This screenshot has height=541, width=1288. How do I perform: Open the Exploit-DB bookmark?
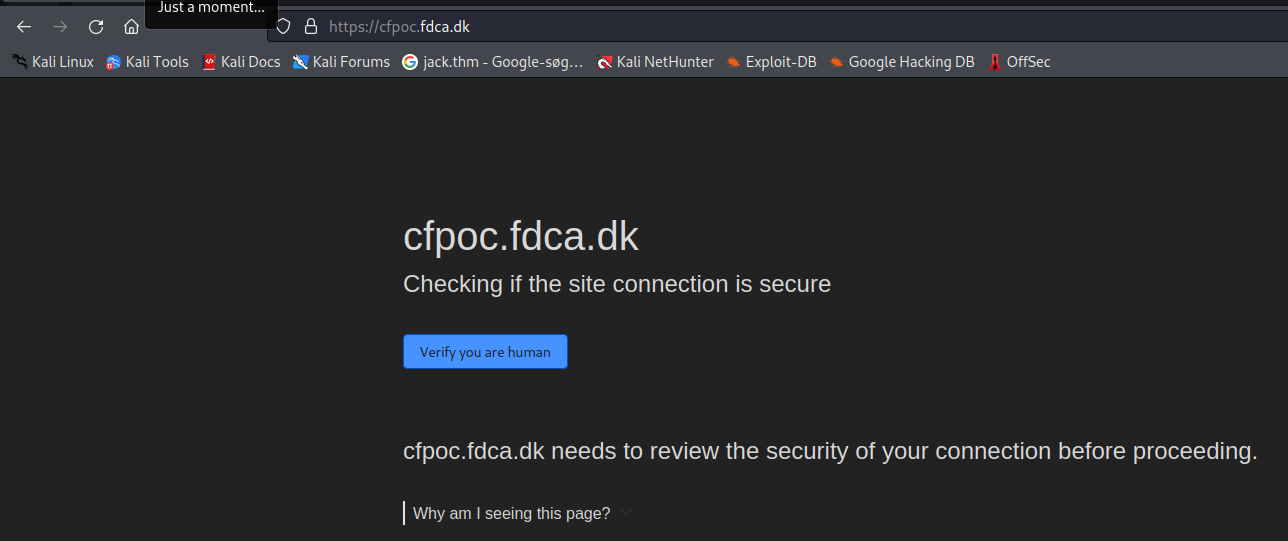(771, 62)
